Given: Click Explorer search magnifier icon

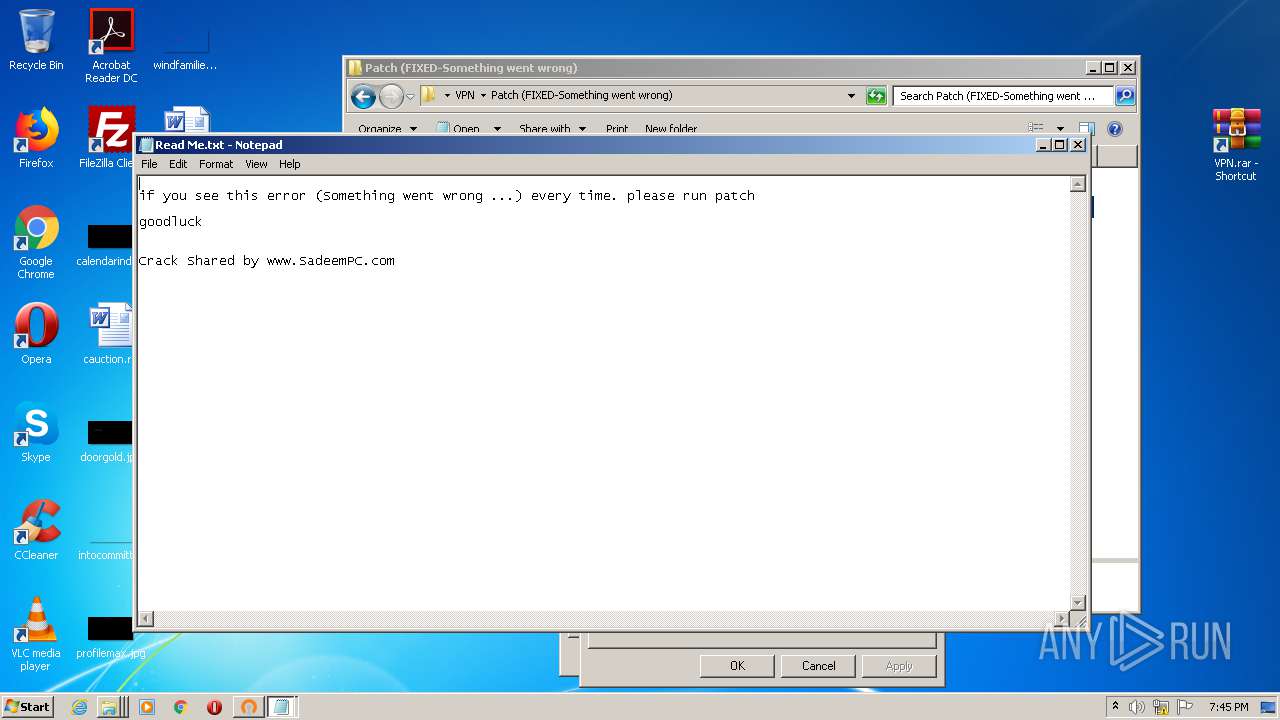Looking at the screenshot, I should pyautogui.click(x=1125, y=96).
